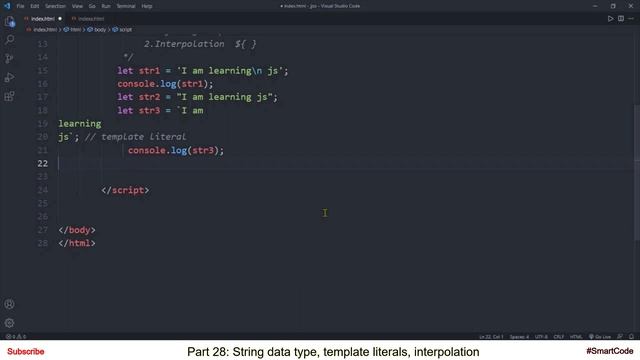Open the Edit menu
Screen dimensions: 640x360
(x=35, y=6)
